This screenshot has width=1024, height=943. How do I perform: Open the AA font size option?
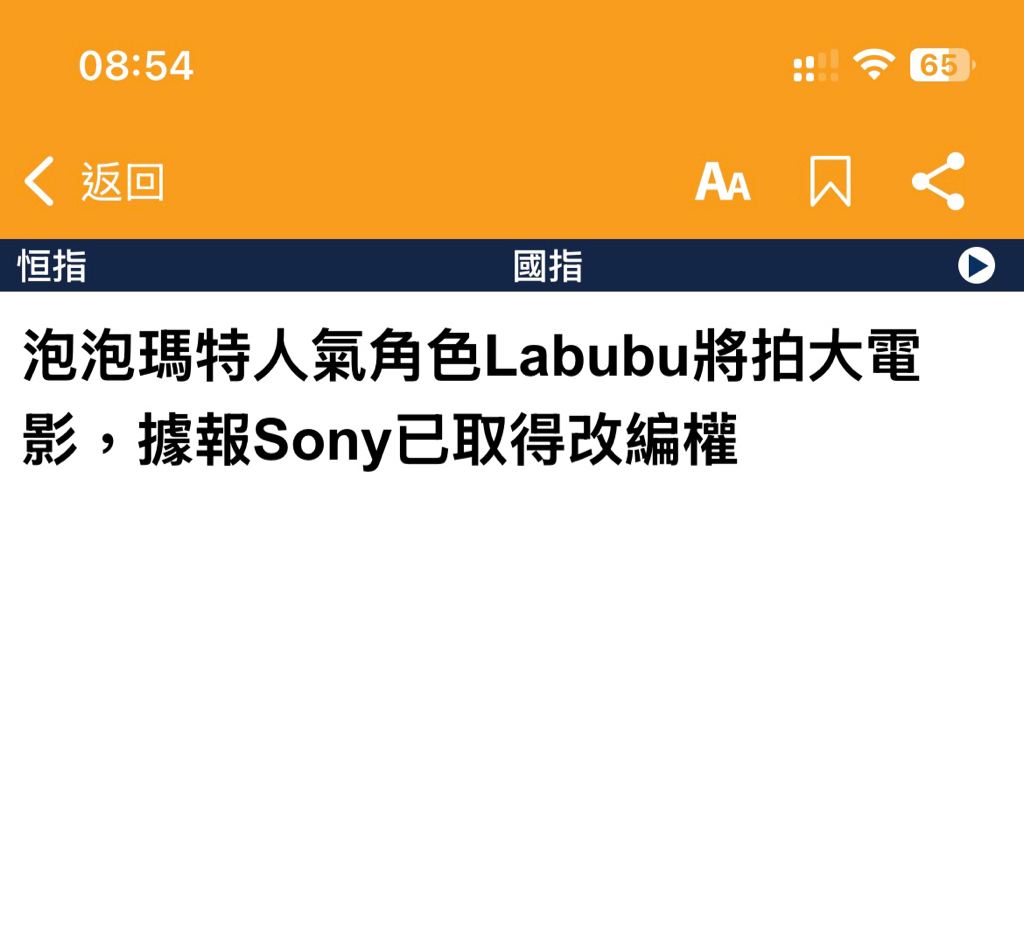[x=723, y=182]
